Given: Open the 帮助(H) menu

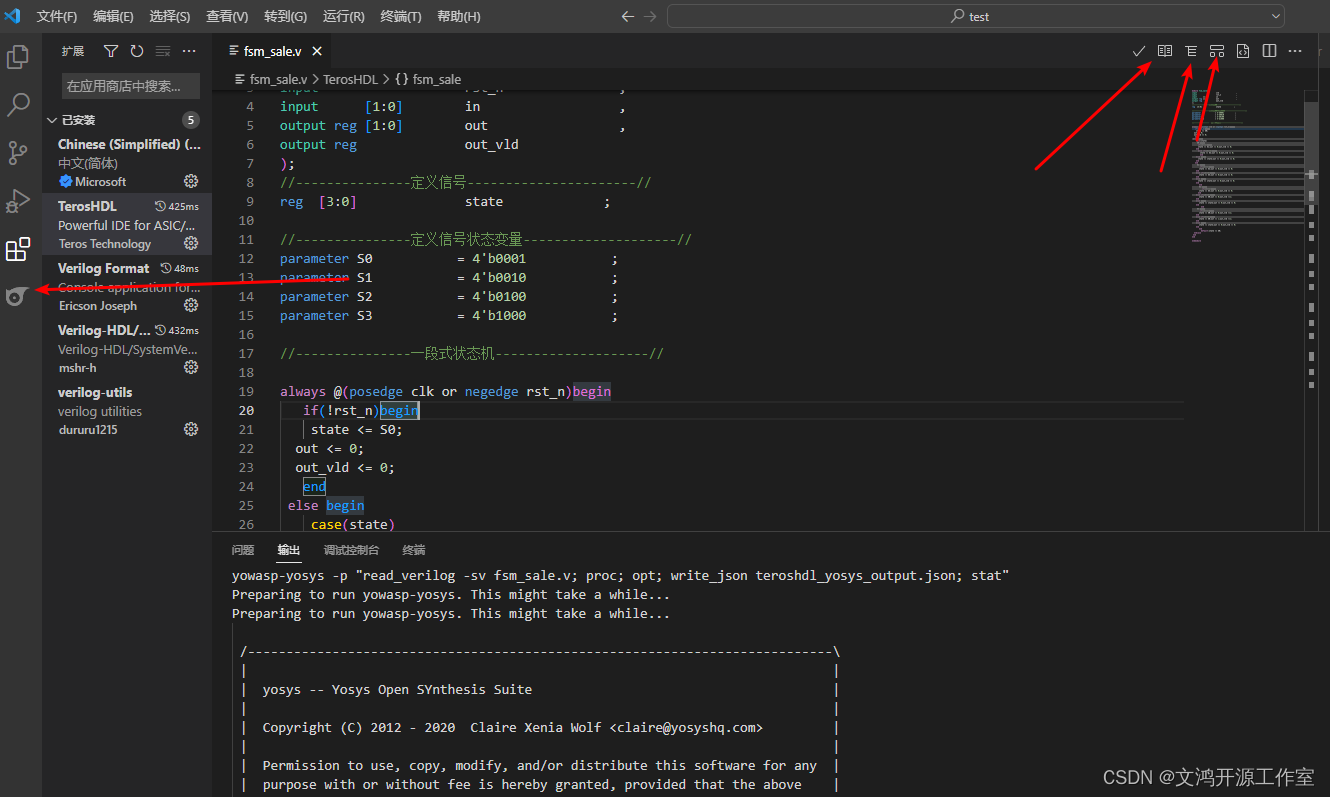Looking at the screenshot, I should point(459,16).
